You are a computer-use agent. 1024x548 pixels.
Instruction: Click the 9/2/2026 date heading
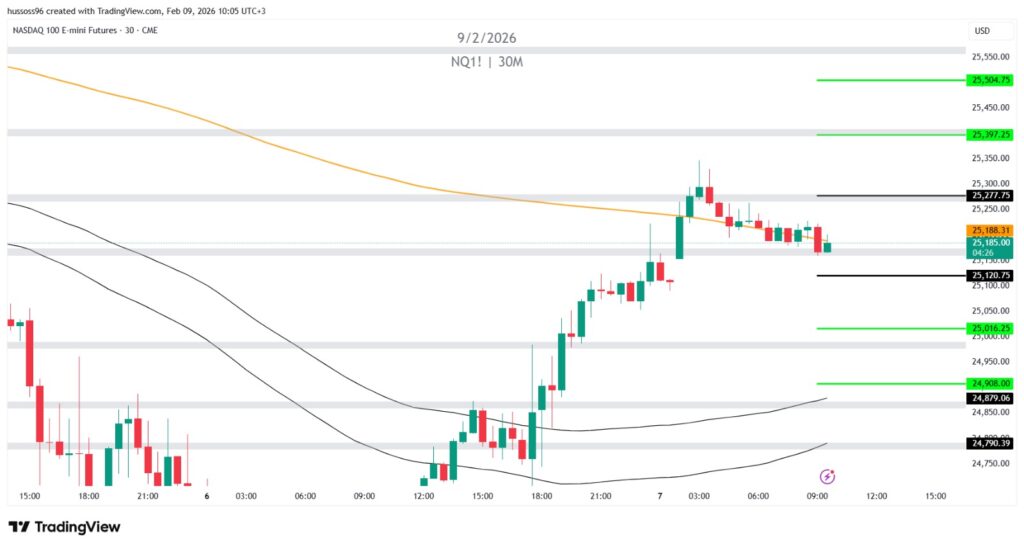coord(487,39)
